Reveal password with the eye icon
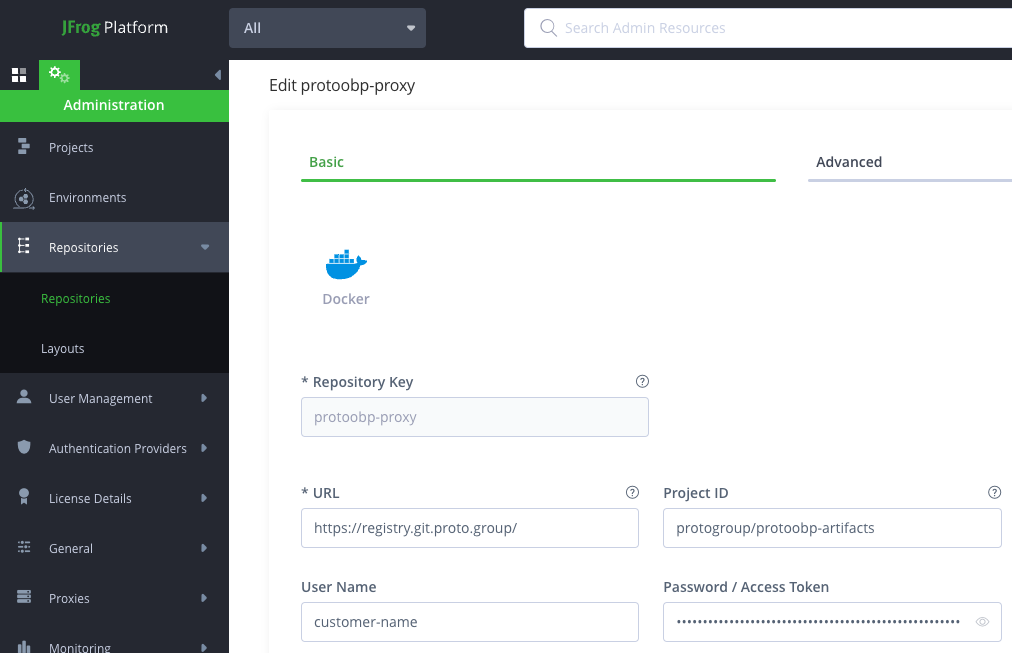1012x653 pixels. coord(982,622)
